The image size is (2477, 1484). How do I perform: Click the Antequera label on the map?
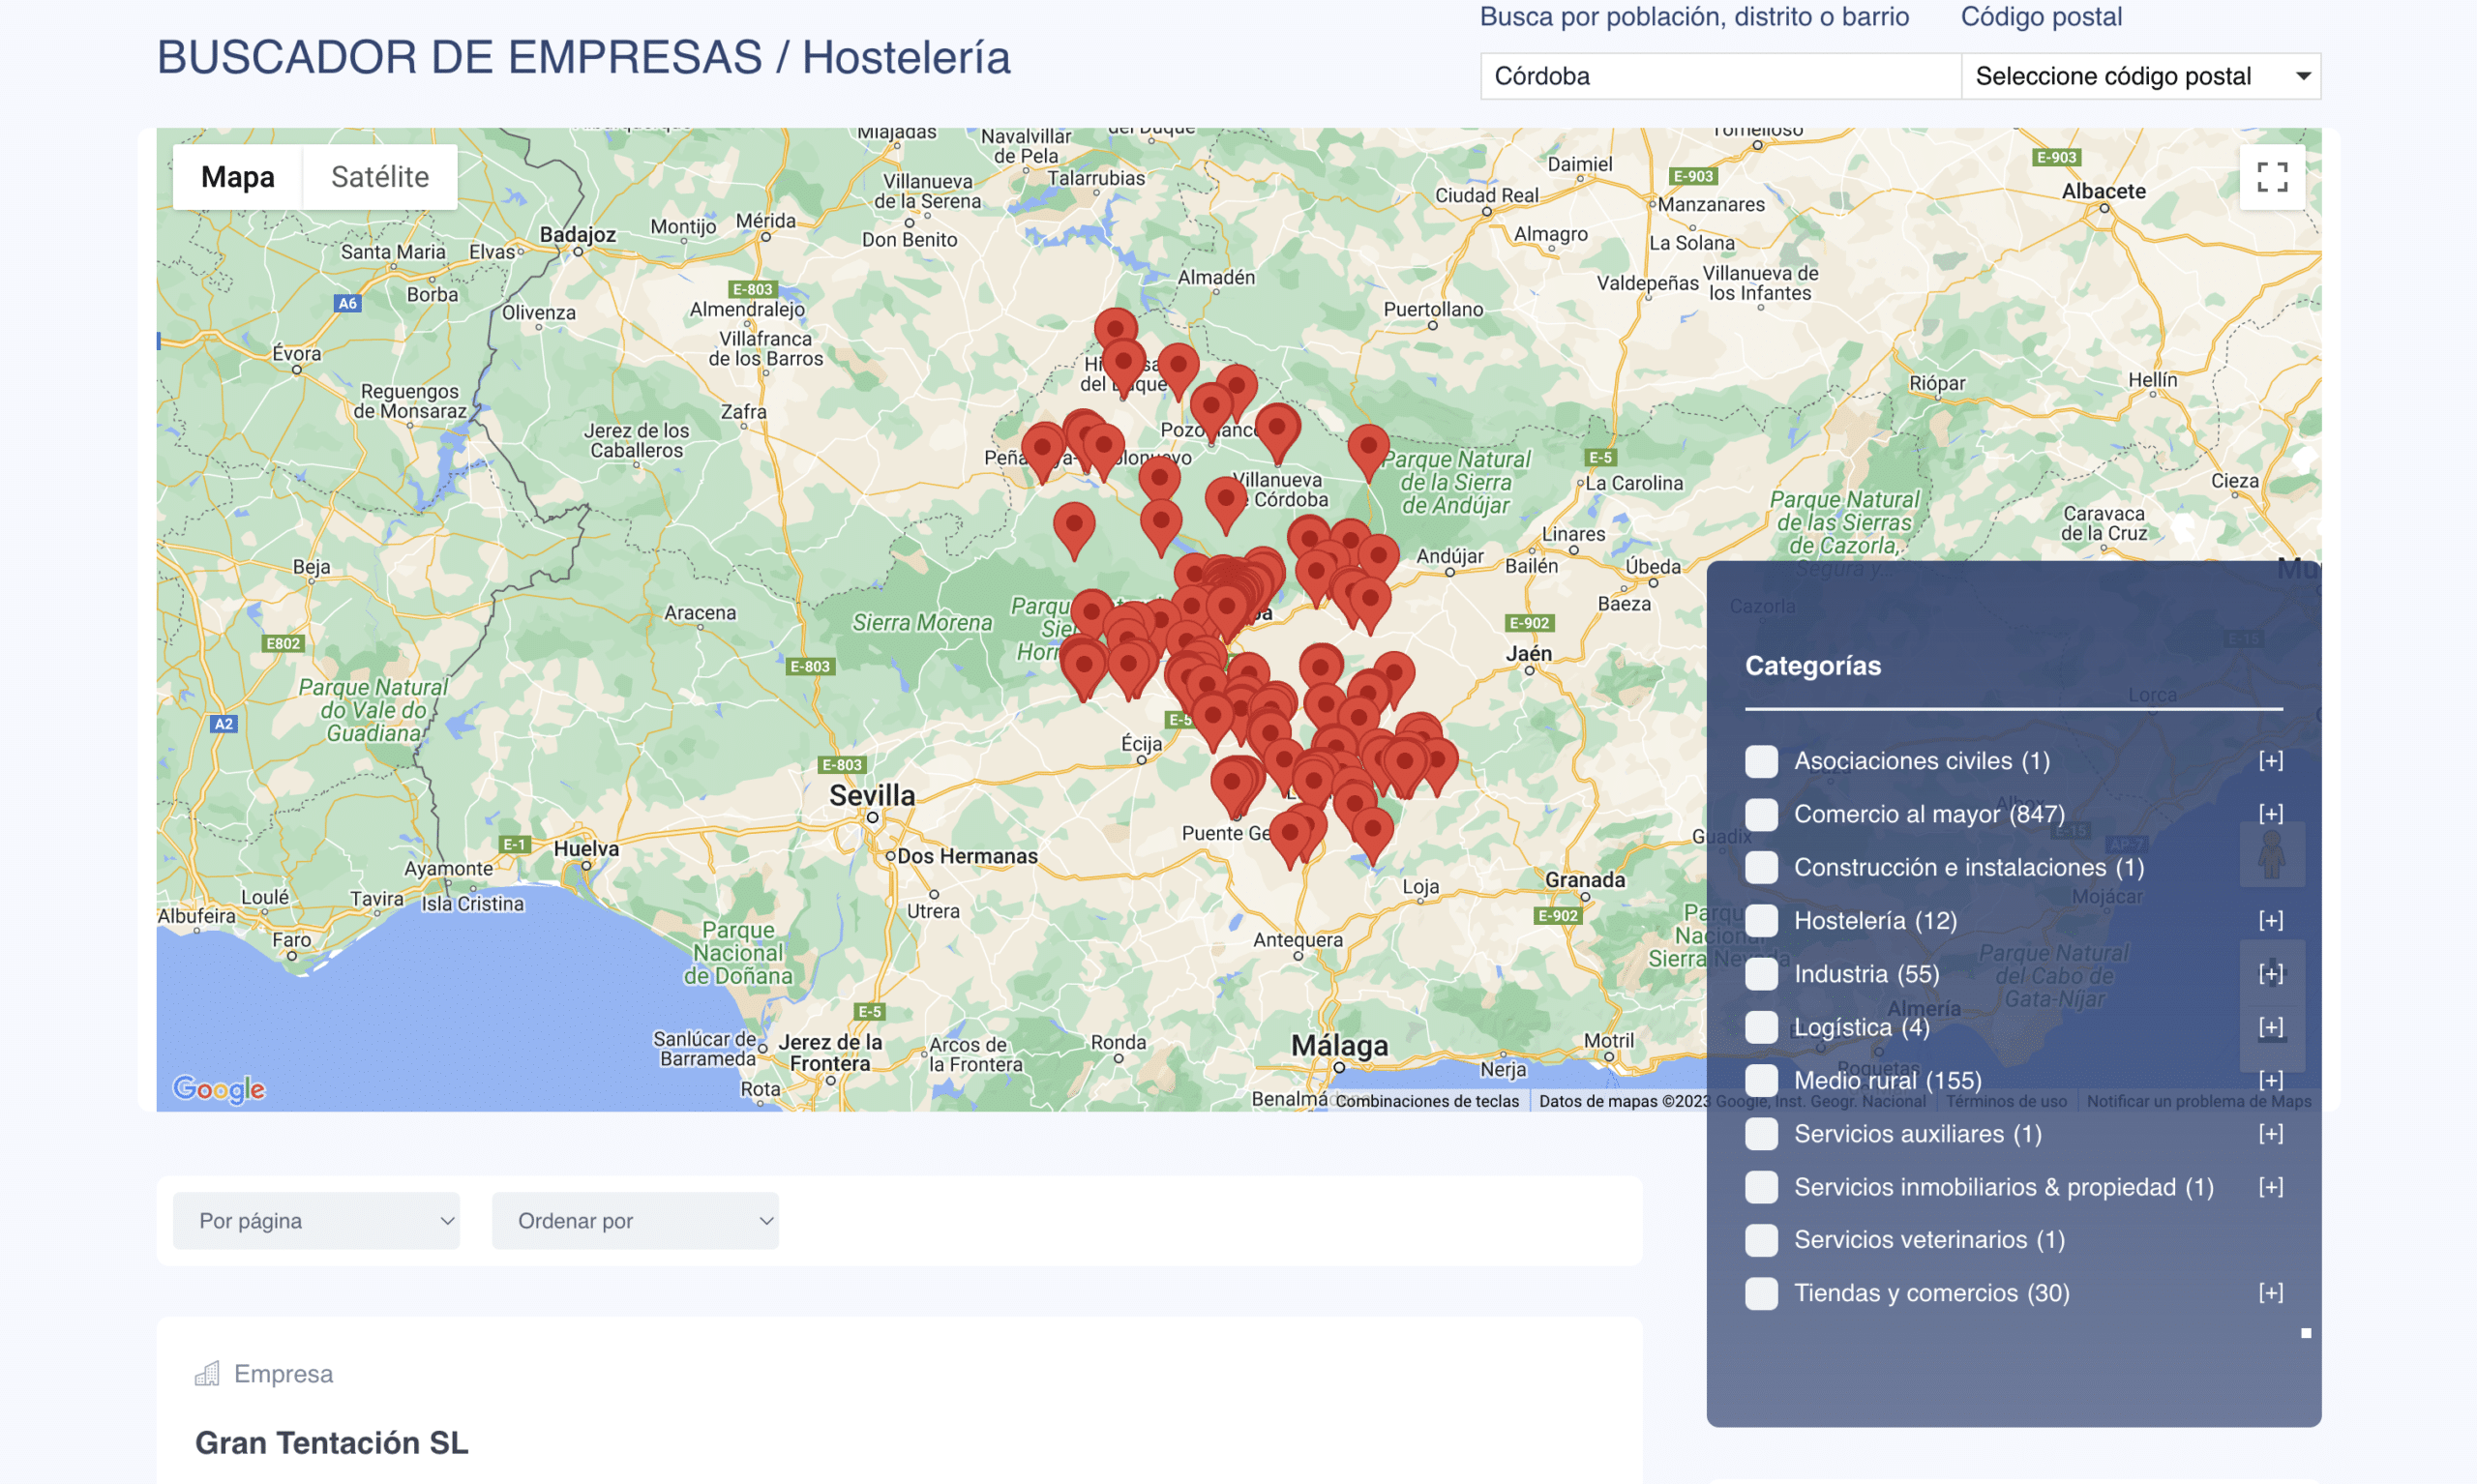tap(1298, 939)
